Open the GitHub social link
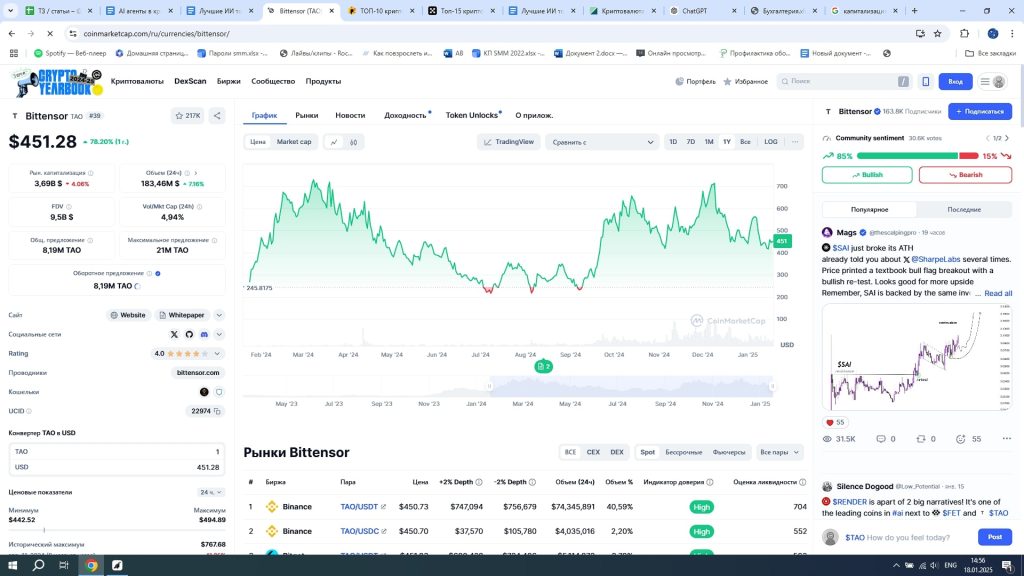1024x576 pixels. [x=189, y=334]
